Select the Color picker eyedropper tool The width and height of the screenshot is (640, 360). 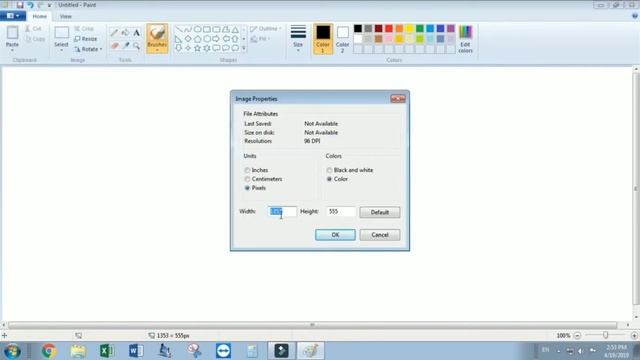coord(125,46)
